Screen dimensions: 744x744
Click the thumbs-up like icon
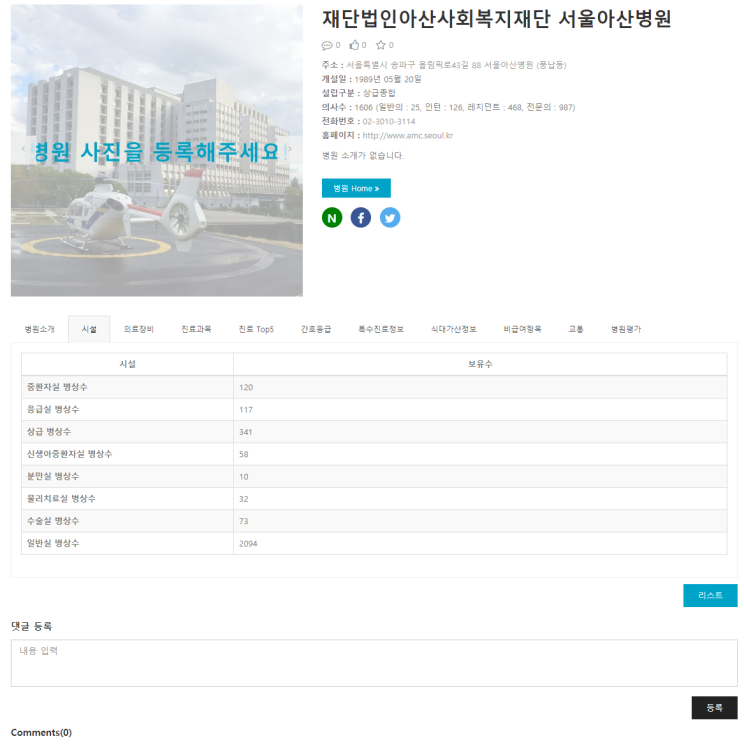pos(354,45)
